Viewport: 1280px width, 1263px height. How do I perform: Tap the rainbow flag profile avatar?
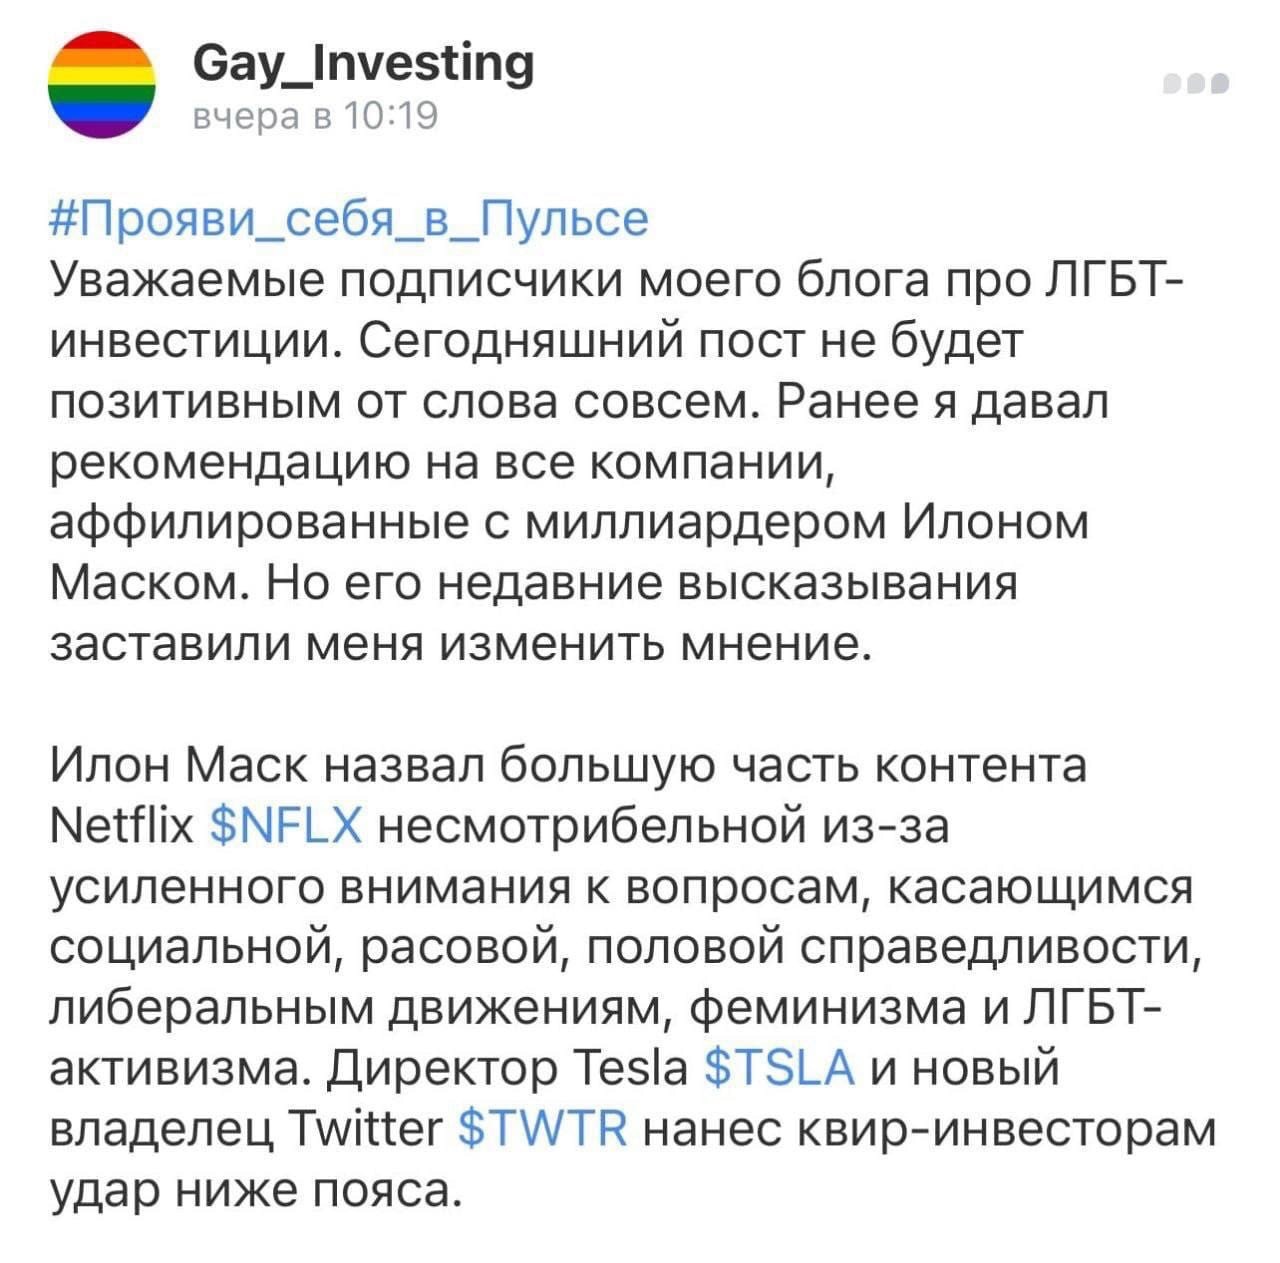coord(102,85)
